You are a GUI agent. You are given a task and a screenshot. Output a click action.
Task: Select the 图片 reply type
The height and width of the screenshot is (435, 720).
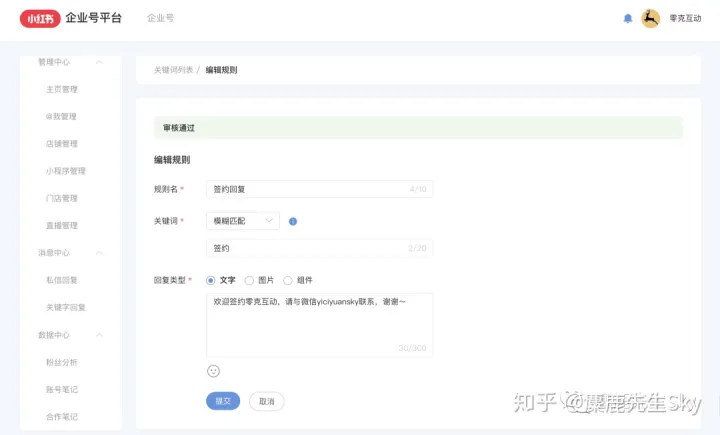tap(249, 280)
